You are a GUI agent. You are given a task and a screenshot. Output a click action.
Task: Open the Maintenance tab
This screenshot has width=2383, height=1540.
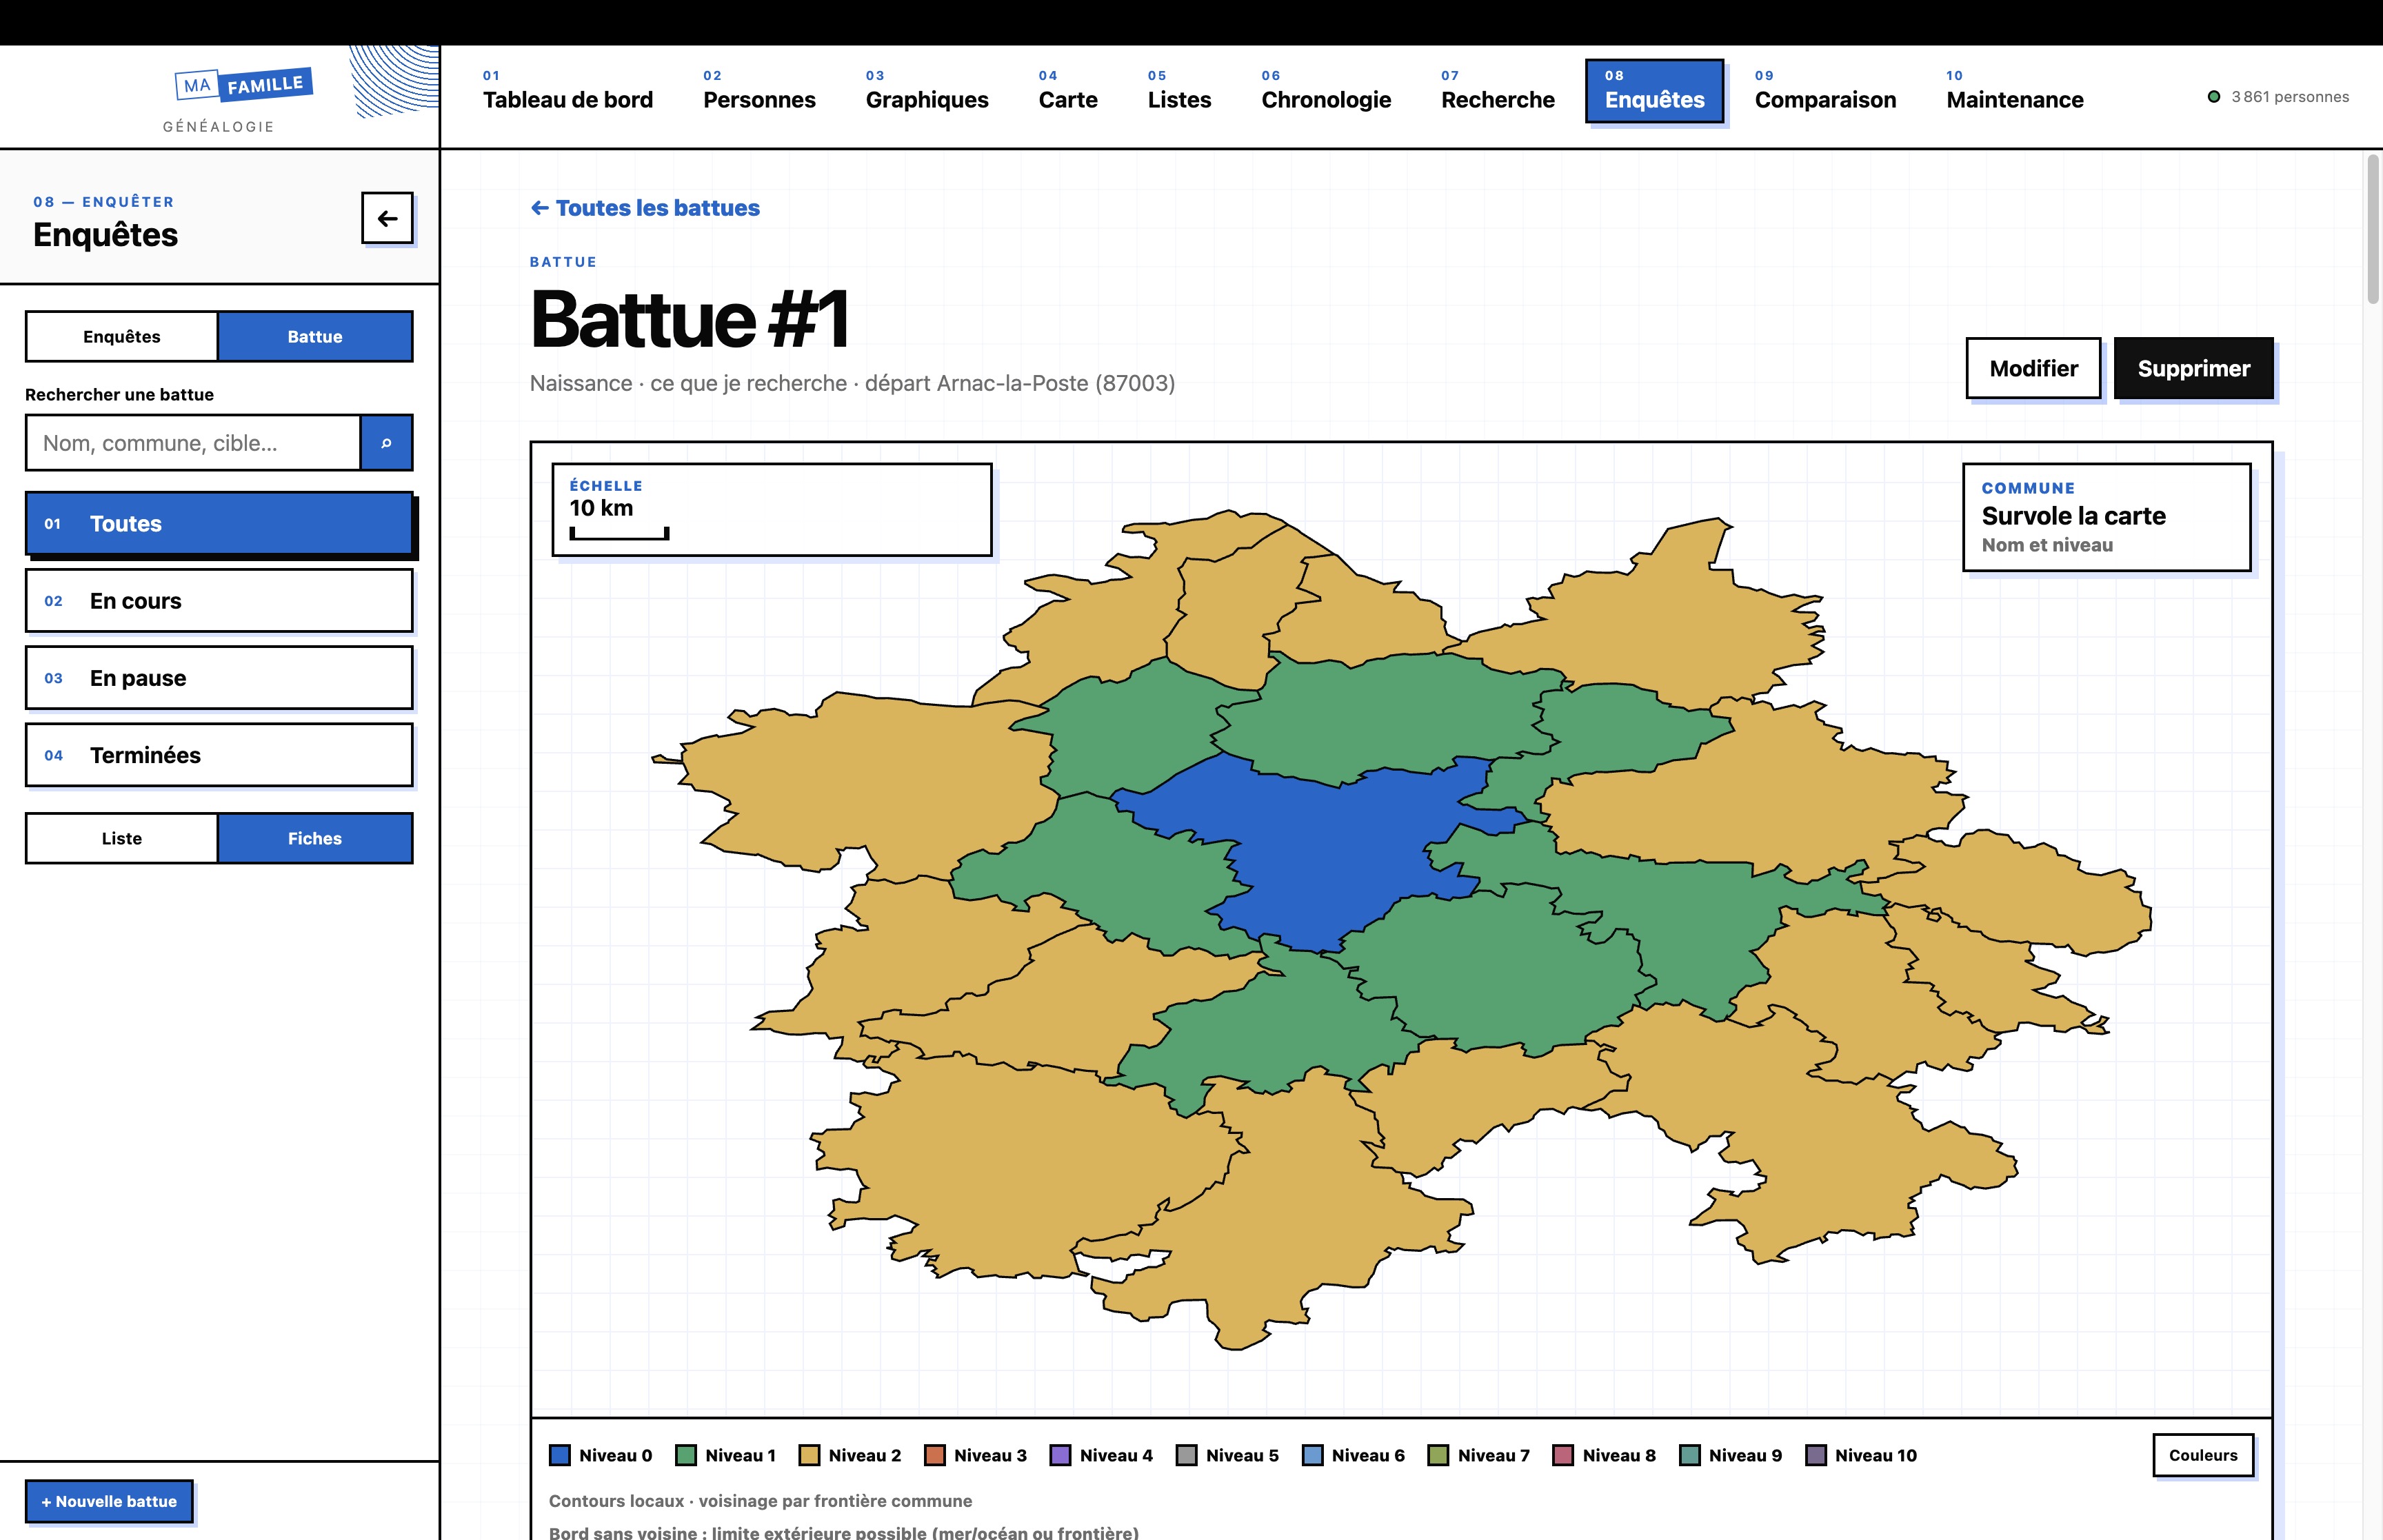[x=2014, y=91]
